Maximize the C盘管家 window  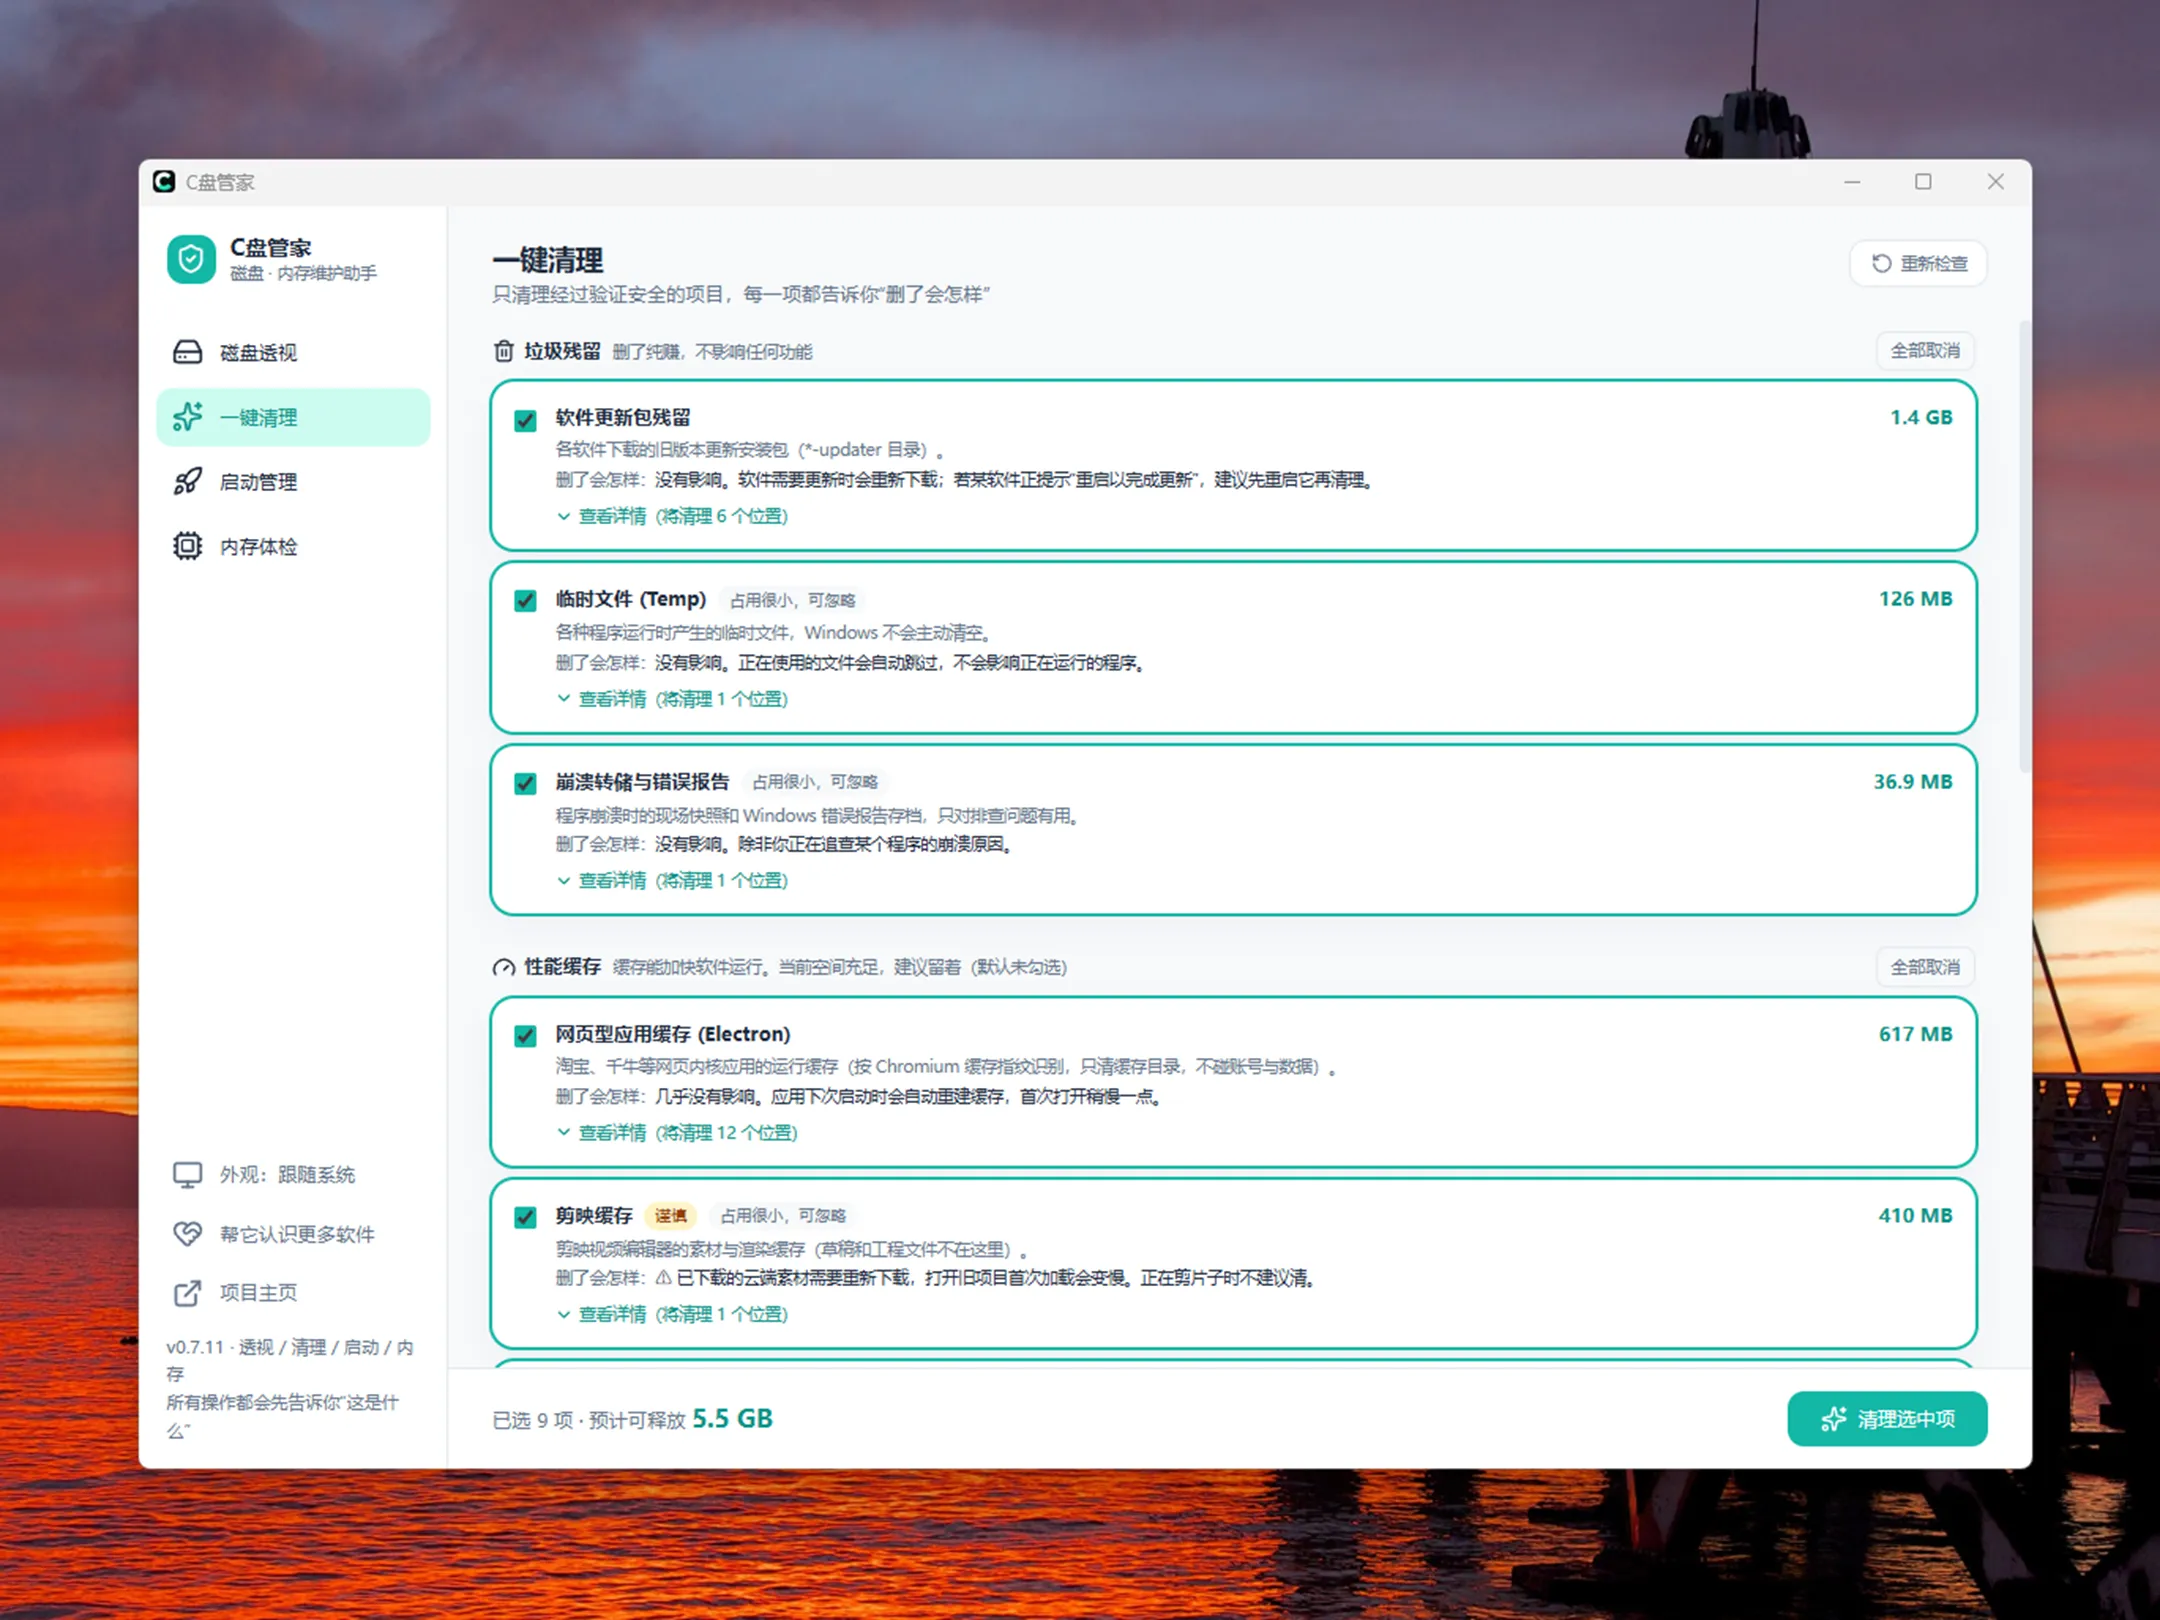(1922, 181)
